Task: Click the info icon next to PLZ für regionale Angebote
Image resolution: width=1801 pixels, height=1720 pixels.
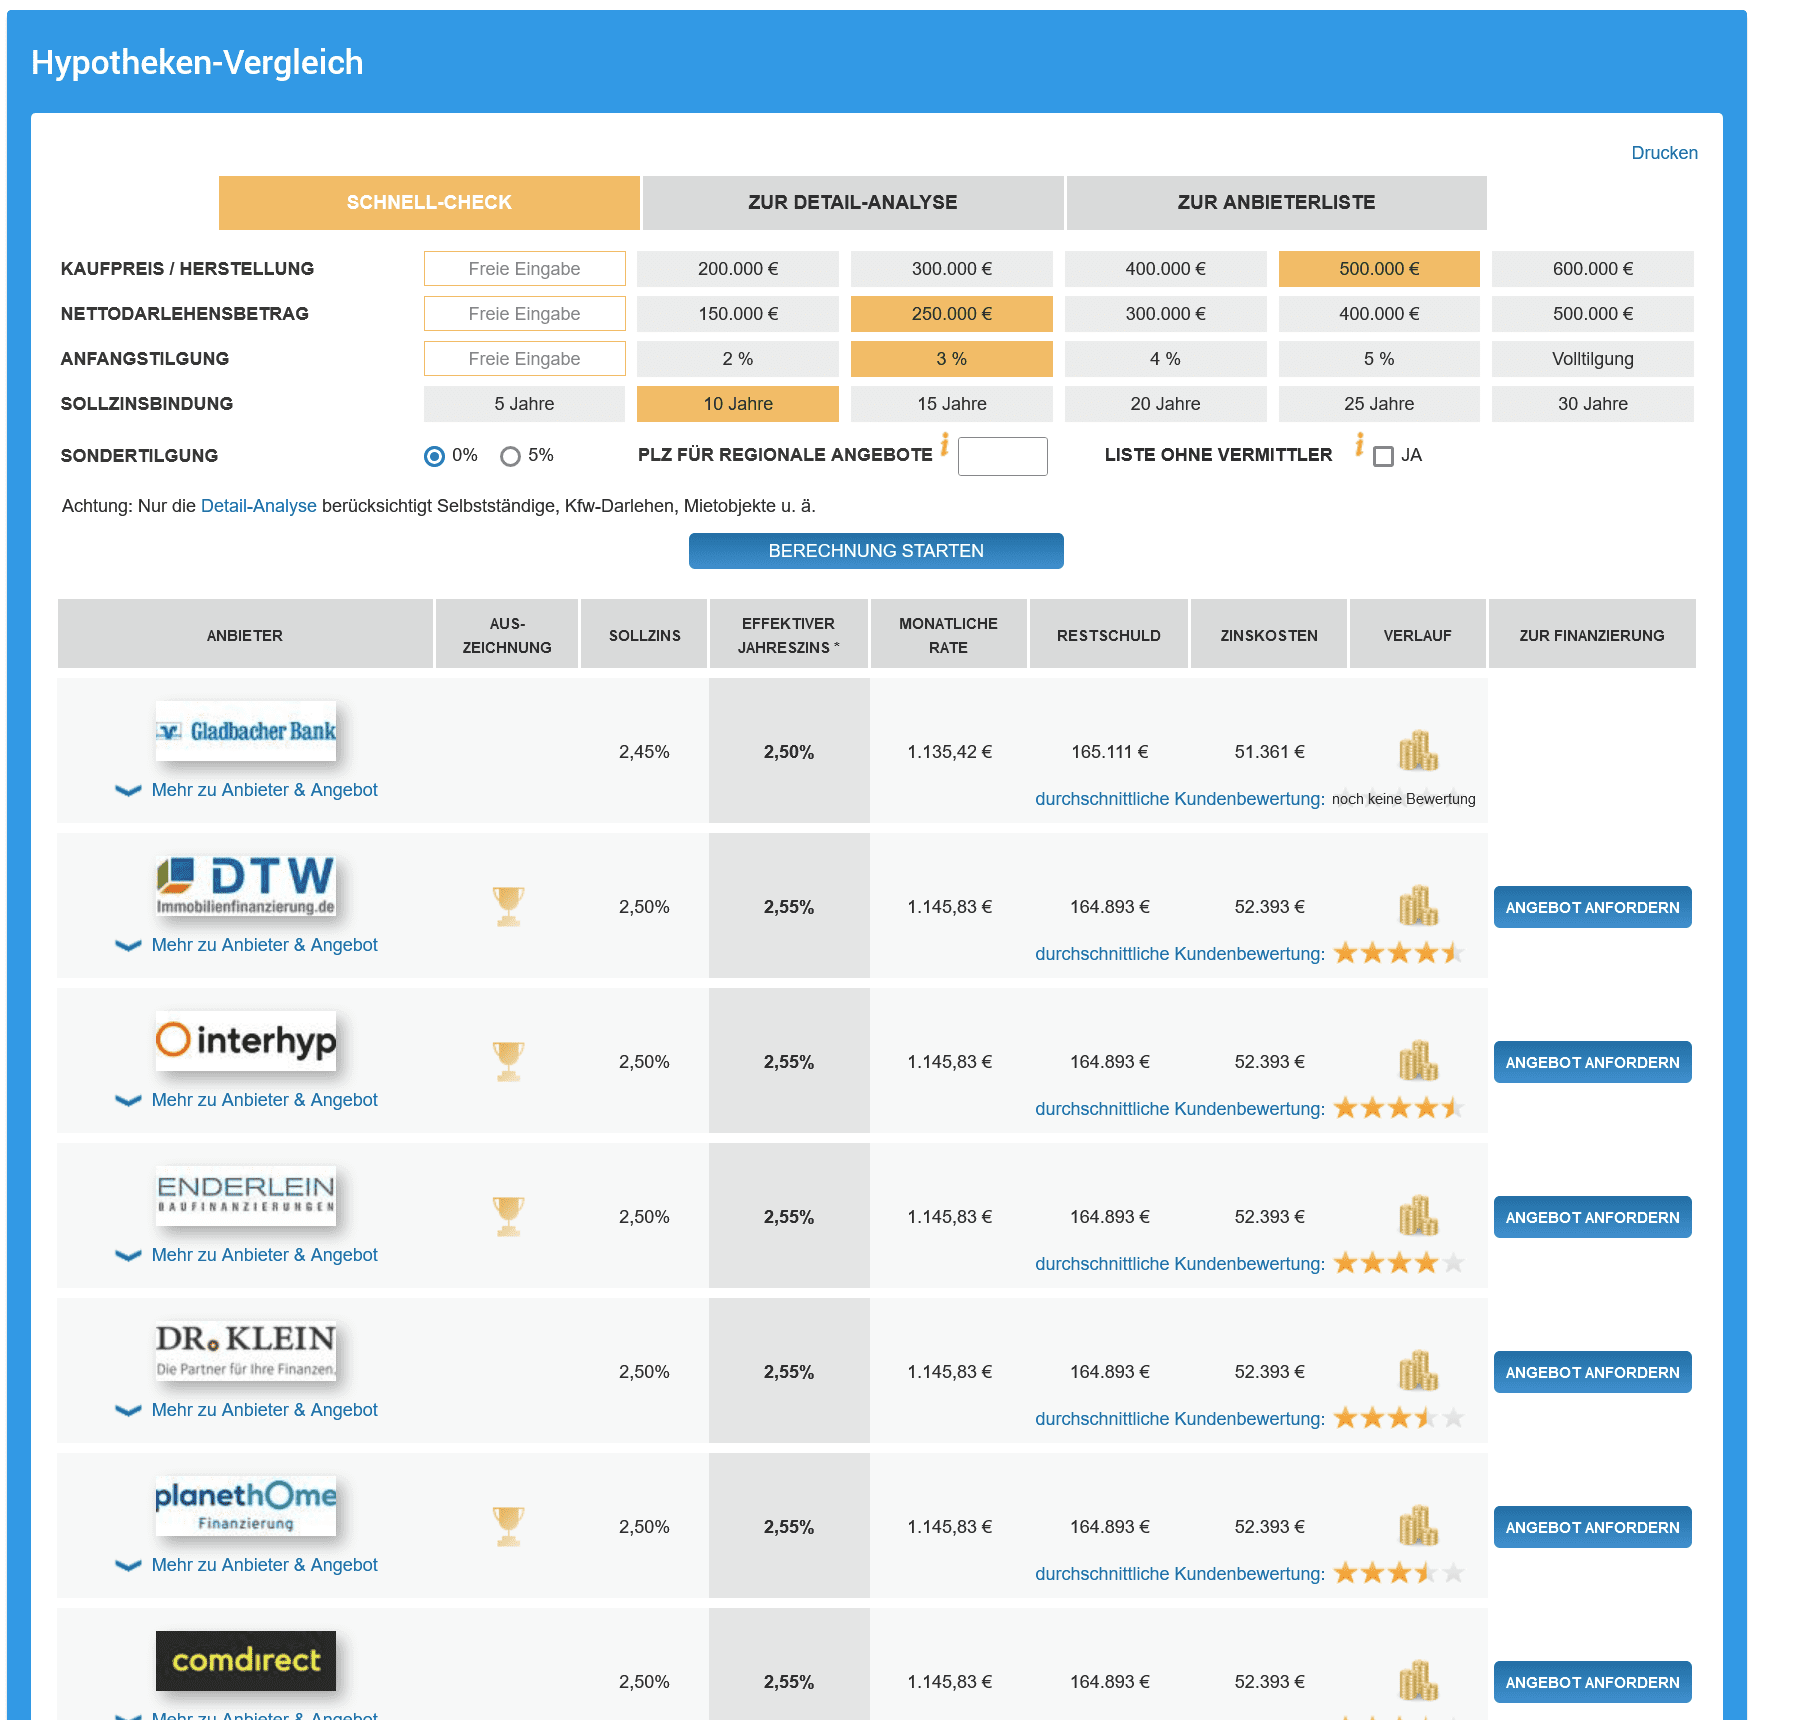Action: (944, 444)
